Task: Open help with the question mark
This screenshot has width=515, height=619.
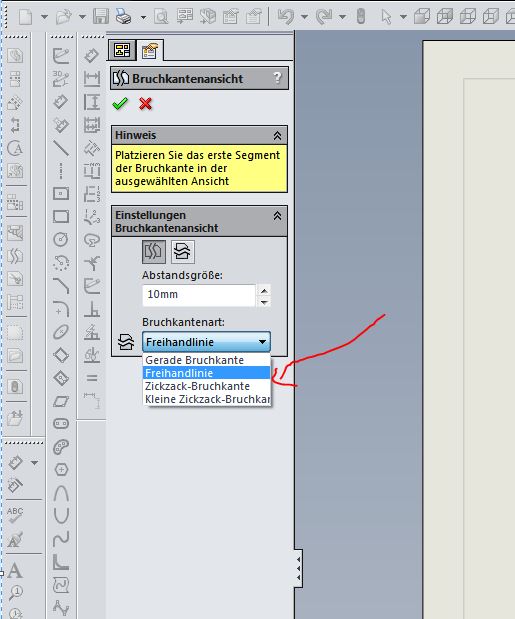Action: 277,78
